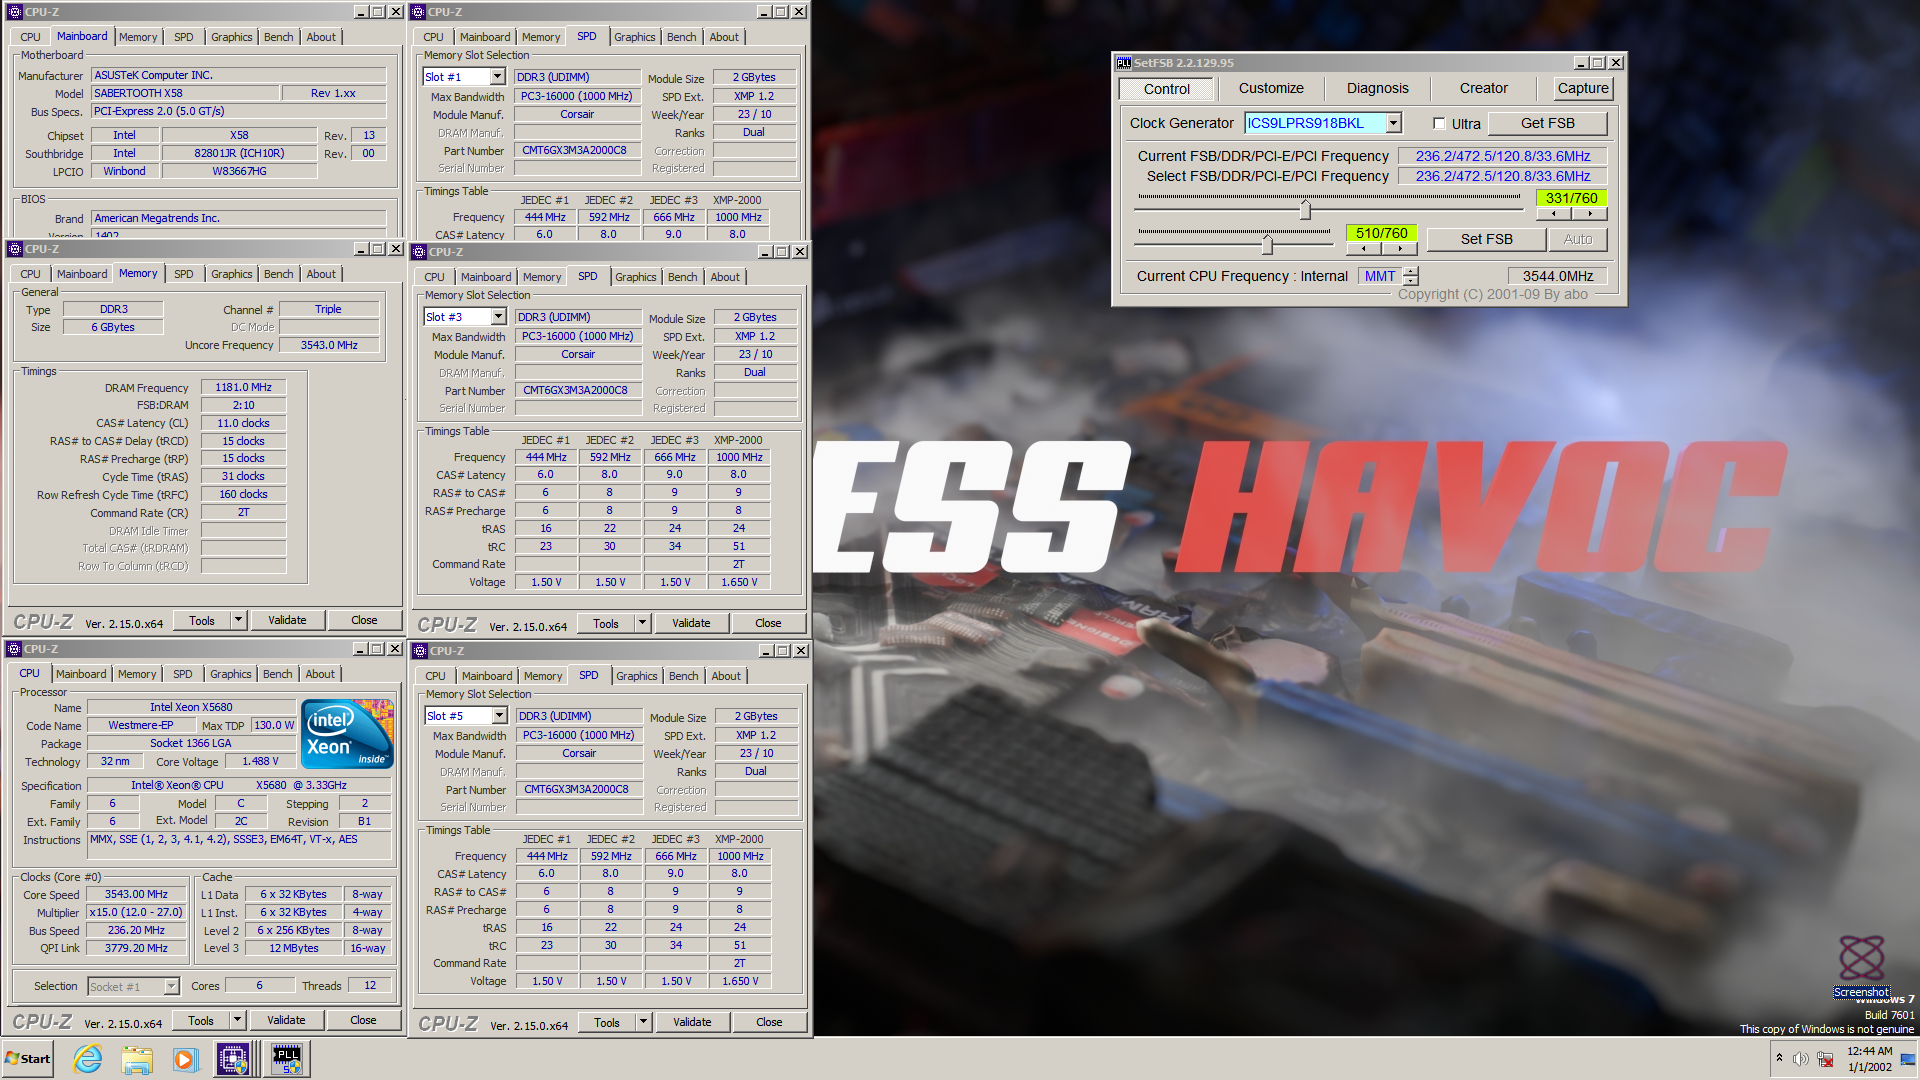Open Graphics tab in CPU-Z Mainboard window
This screenshot has width=1920, height=1080.
(232, 37)
